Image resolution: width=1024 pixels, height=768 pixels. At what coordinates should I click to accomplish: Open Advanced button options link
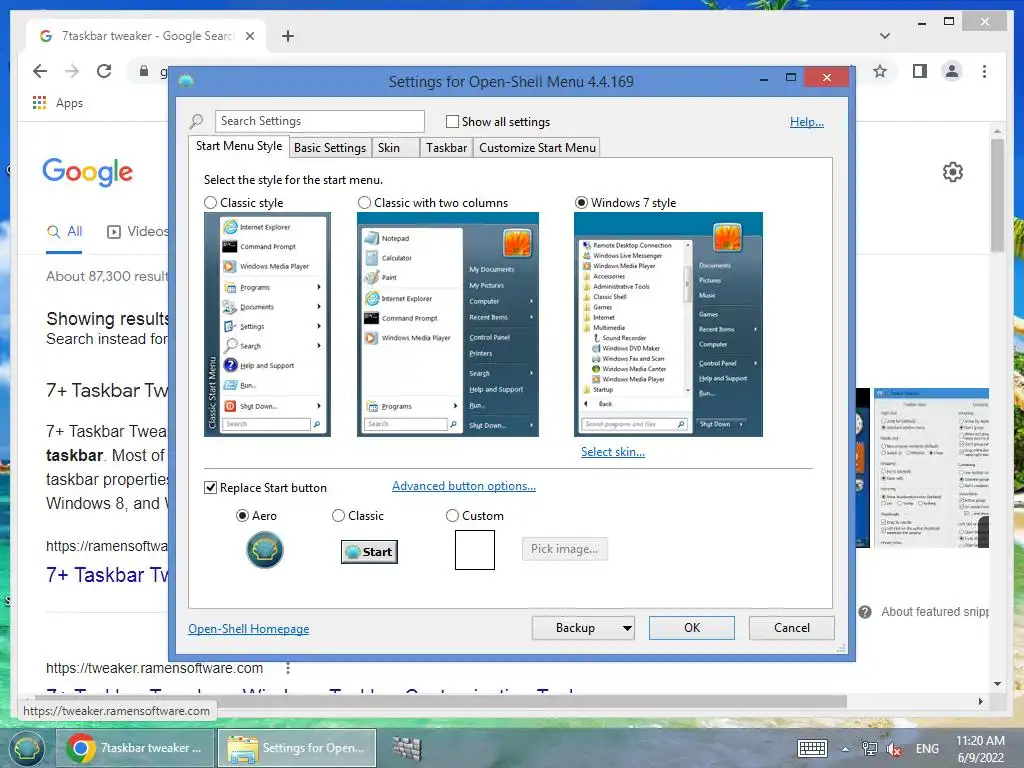tap(464, 486)
